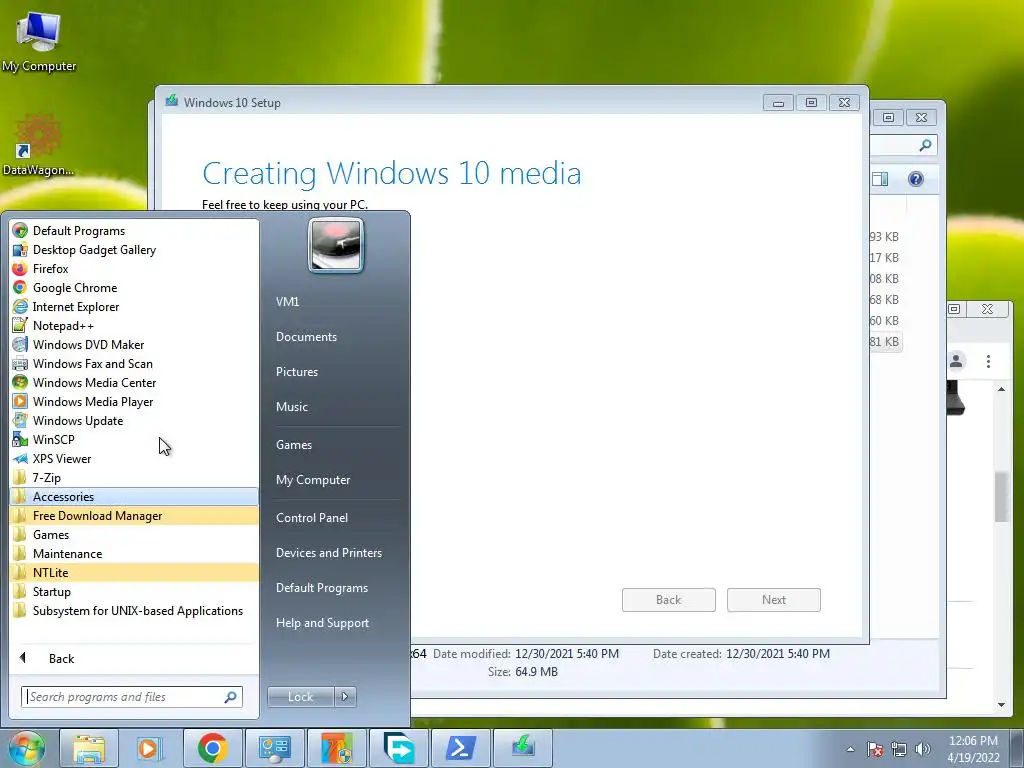This screenshot has width=1024, height=768.
Task: Open the volume speaker icon
Action: (x=923, y=749)
